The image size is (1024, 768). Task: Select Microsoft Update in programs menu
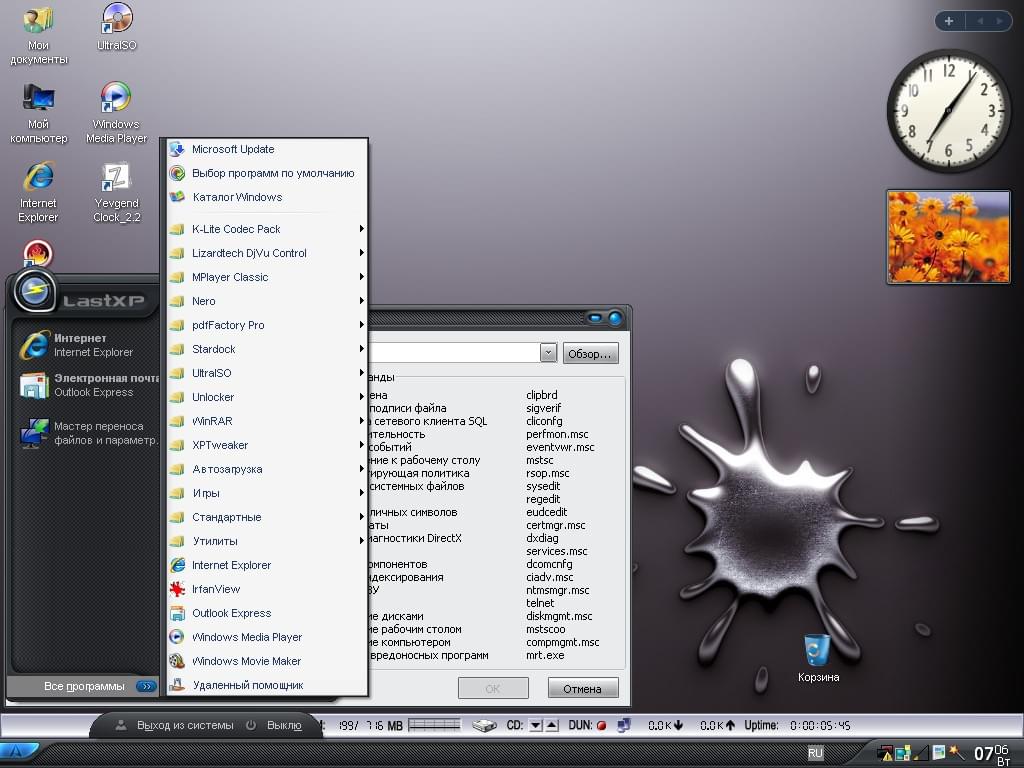click(267, 150)
